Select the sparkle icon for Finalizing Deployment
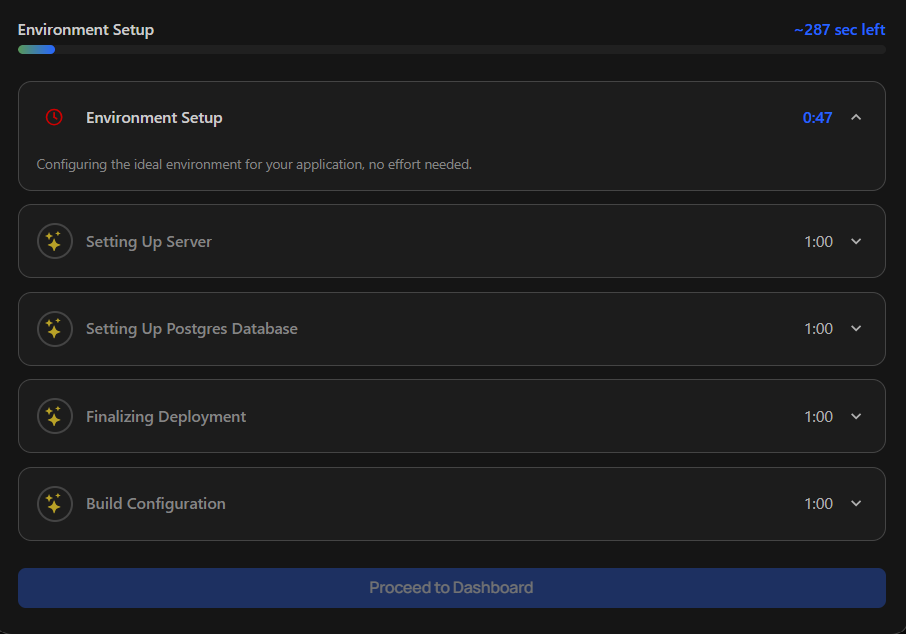The width and height of the screenshot is (906, 634). click(x=55, y=416)
